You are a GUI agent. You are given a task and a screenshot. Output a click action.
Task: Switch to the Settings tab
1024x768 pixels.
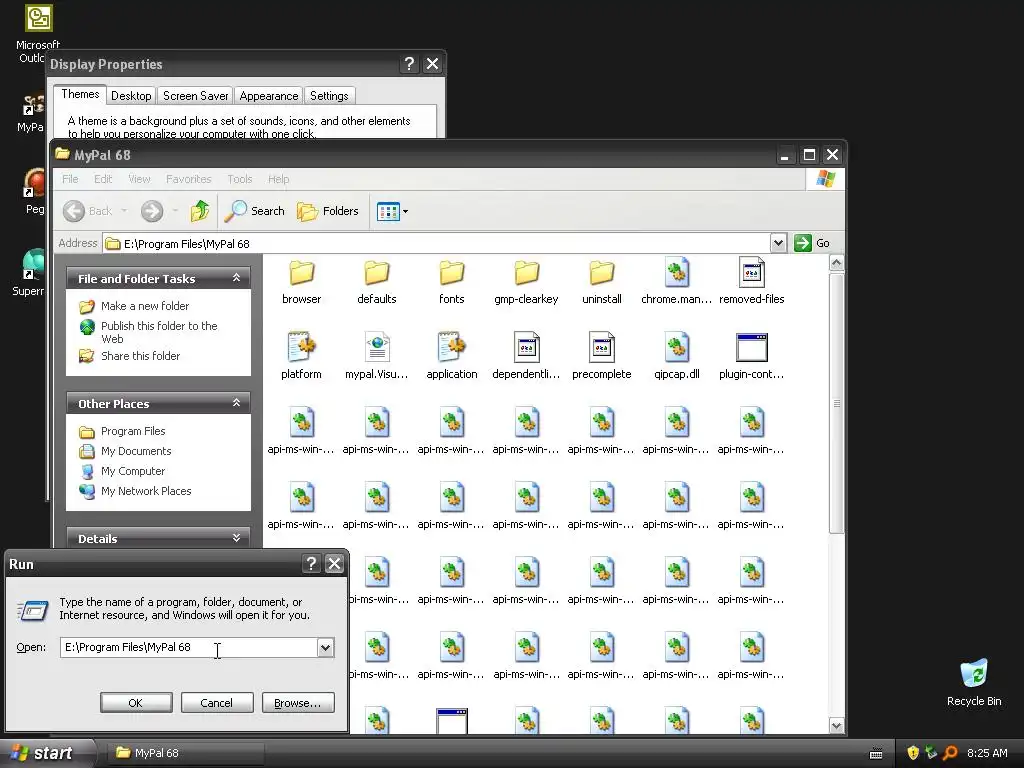point(329,96)
